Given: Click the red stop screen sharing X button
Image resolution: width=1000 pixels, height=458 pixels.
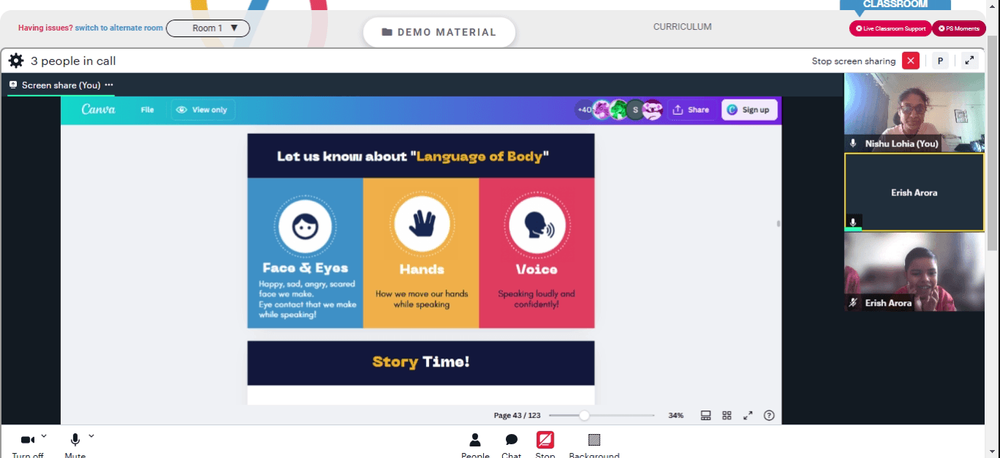Looking at the screenshot, I should click(911, 61).
